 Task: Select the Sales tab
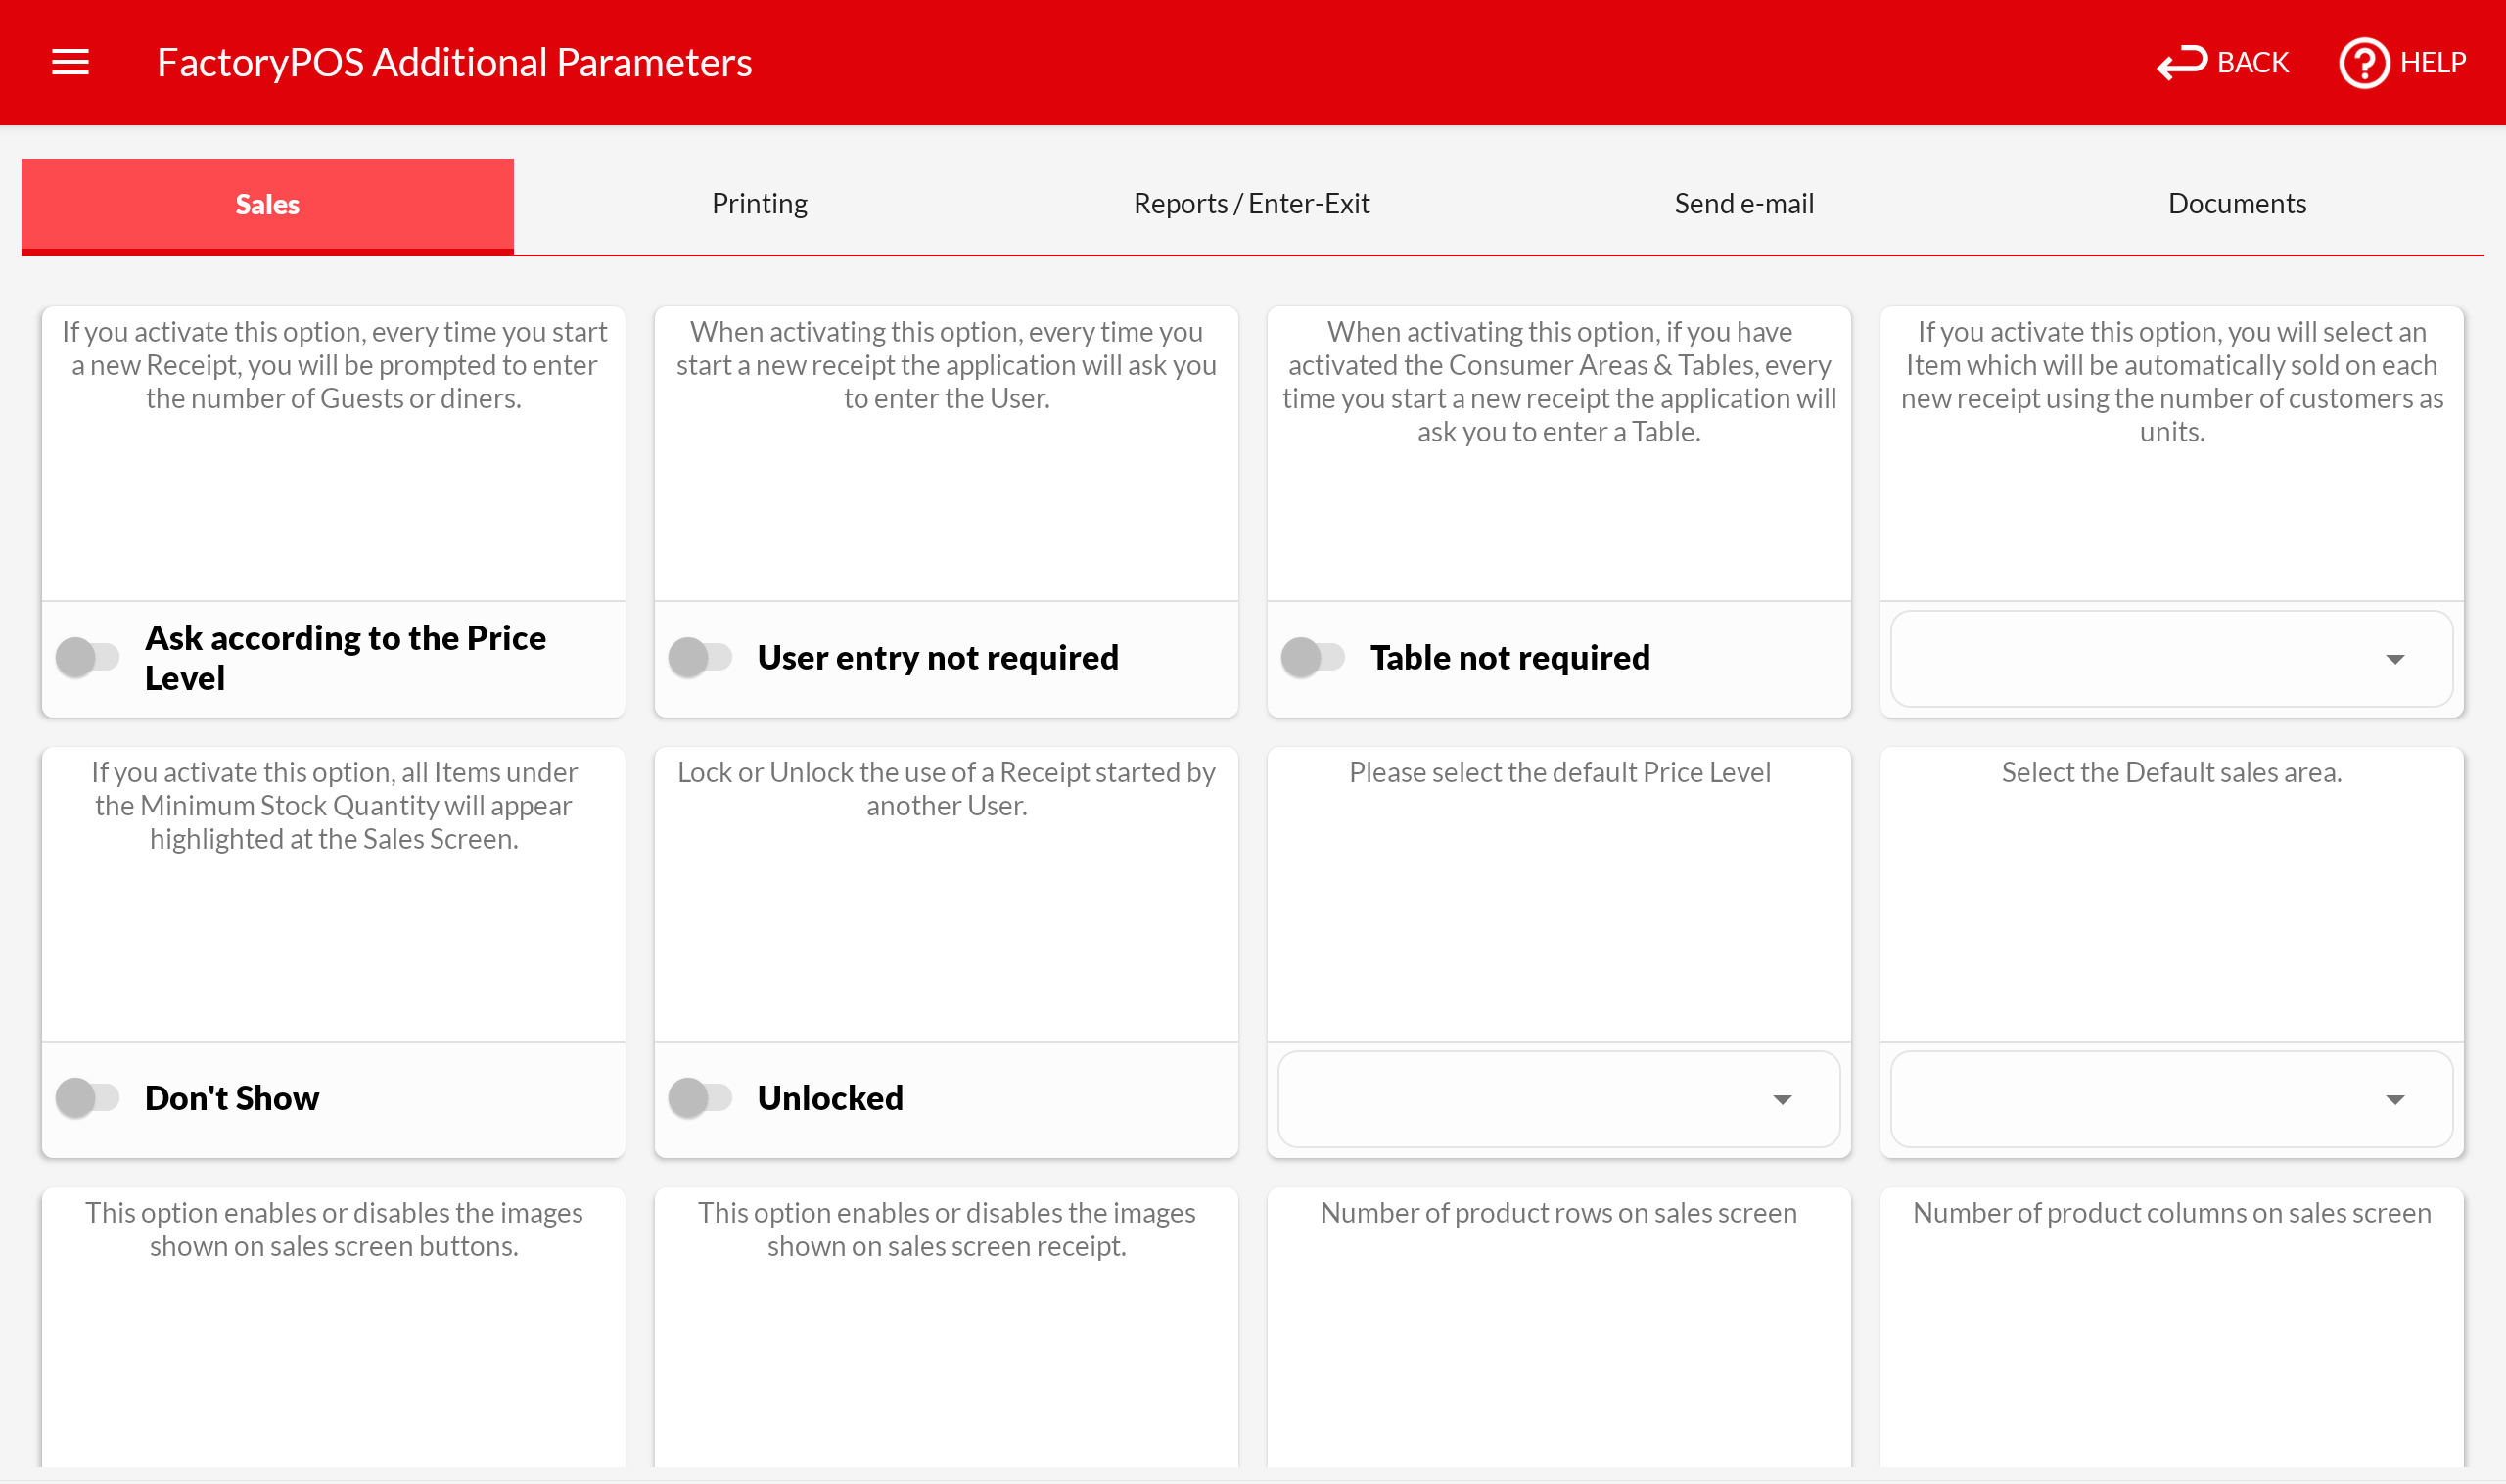(267, 204)
